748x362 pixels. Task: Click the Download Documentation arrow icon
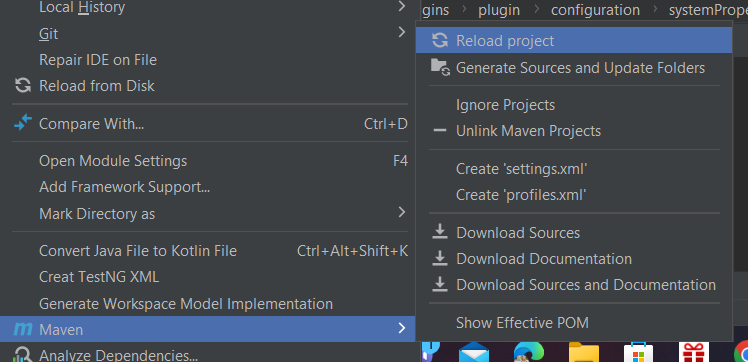(439, 259)
